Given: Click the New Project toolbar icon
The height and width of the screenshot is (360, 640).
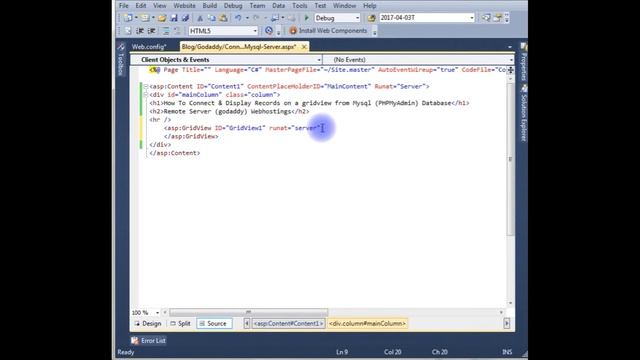Looking at the screenshot, I should [128, 18].
